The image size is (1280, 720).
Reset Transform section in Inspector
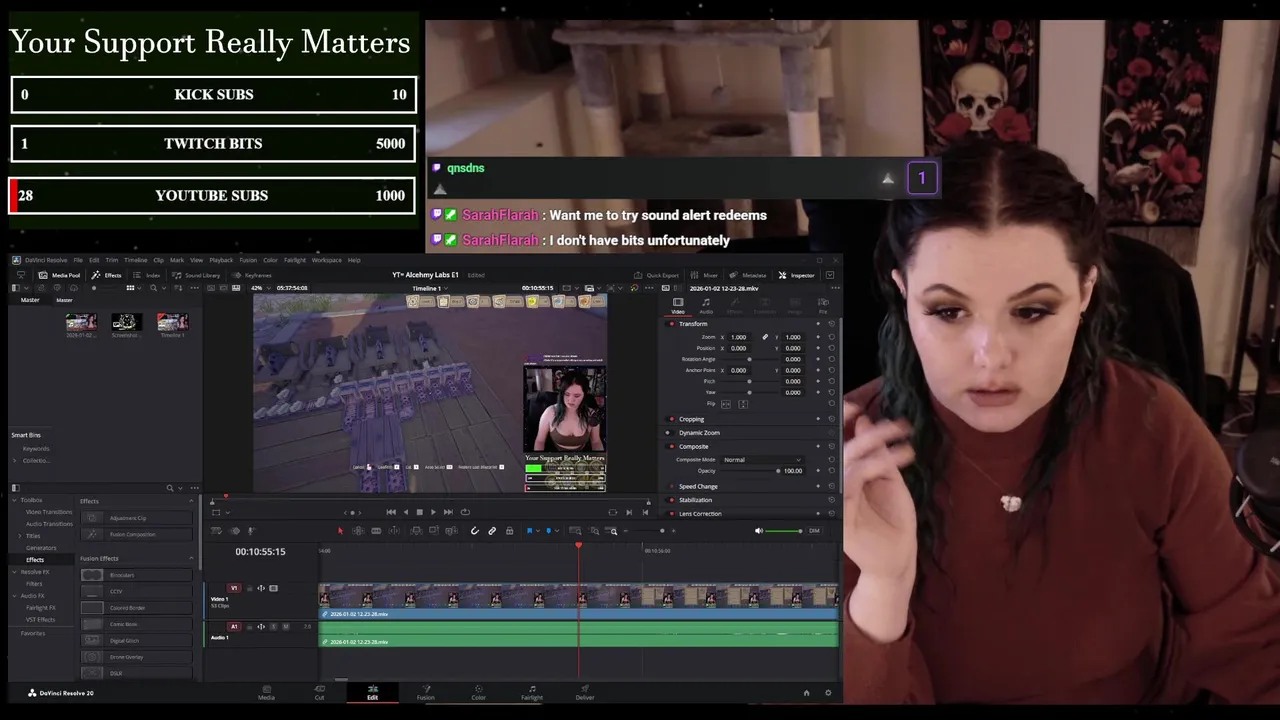click(x=831, y=324)
